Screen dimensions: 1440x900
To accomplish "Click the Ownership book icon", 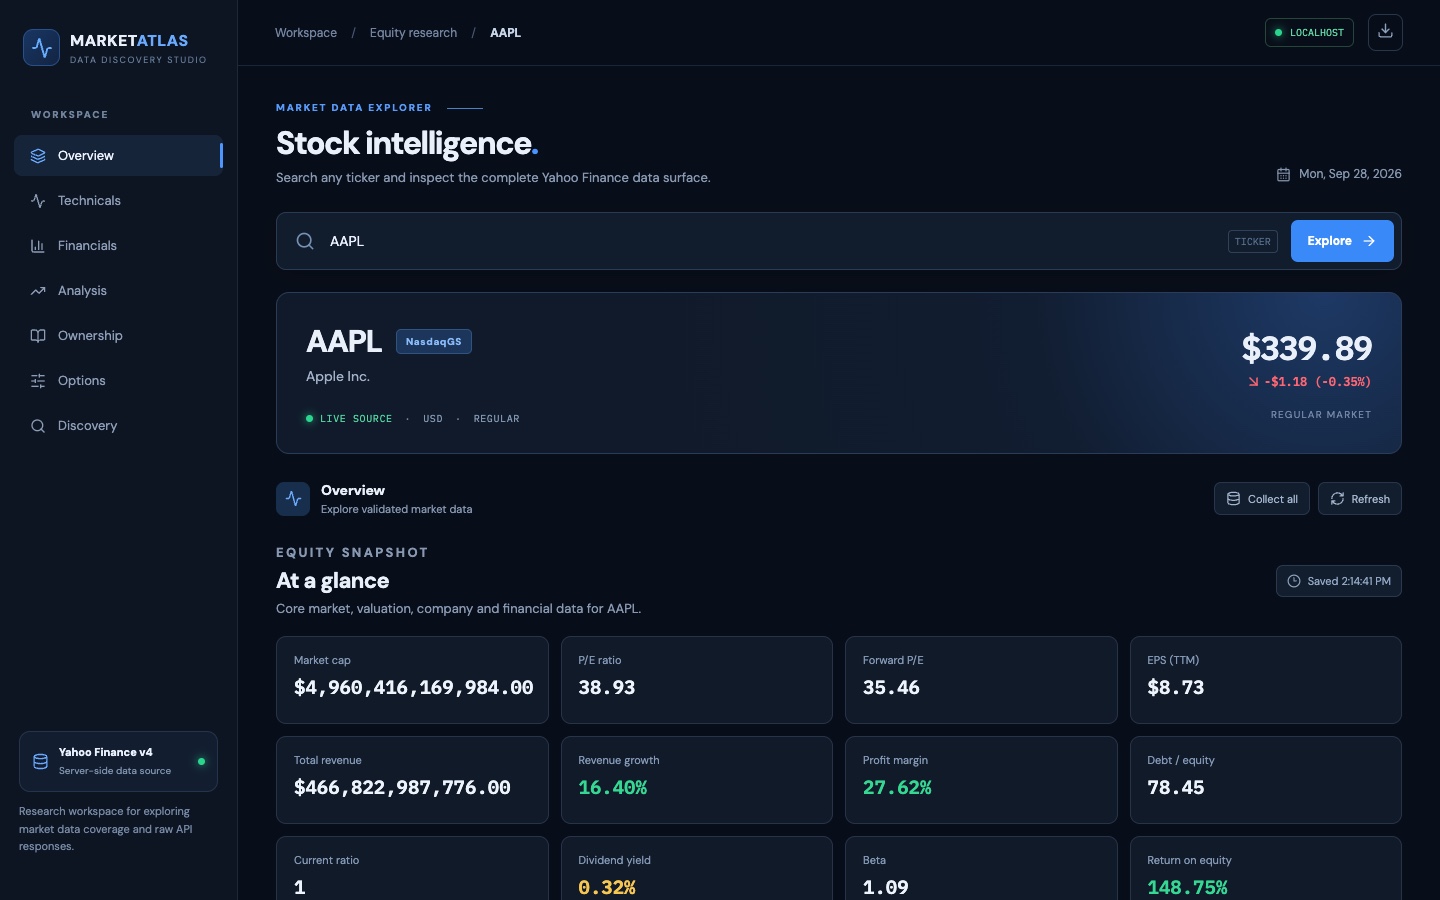I will (x=38, y=336).
